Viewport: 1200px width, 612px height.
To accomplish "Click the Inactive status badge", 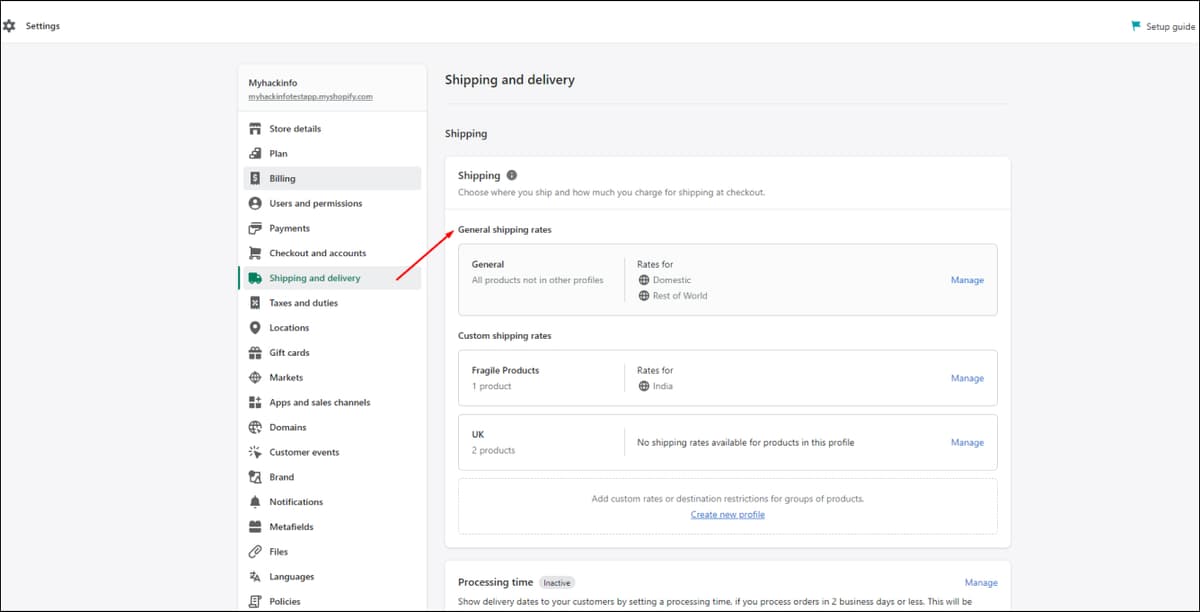I will pyautogui.click(x=557, y=582).
